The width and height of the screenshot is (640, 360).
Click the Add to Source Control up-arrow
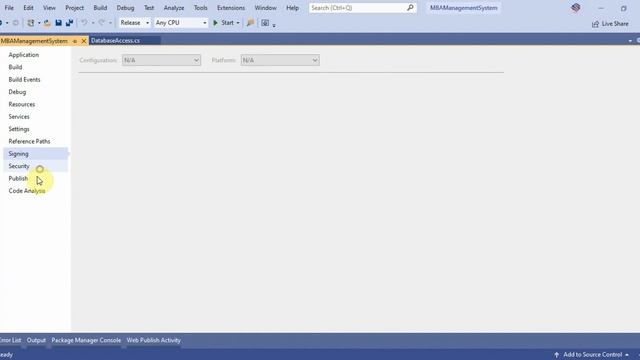556,355
